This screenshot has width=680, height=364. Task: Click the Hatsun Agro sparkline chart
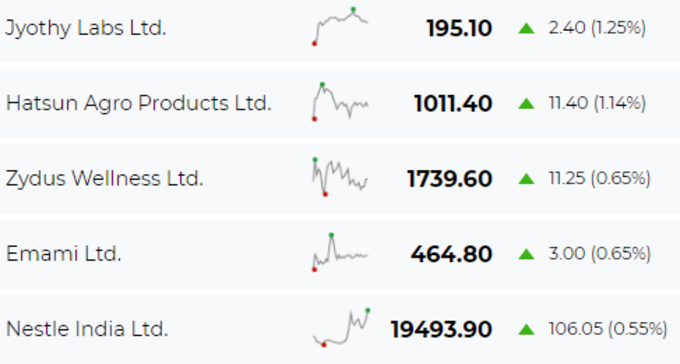[x=340, y=102]
